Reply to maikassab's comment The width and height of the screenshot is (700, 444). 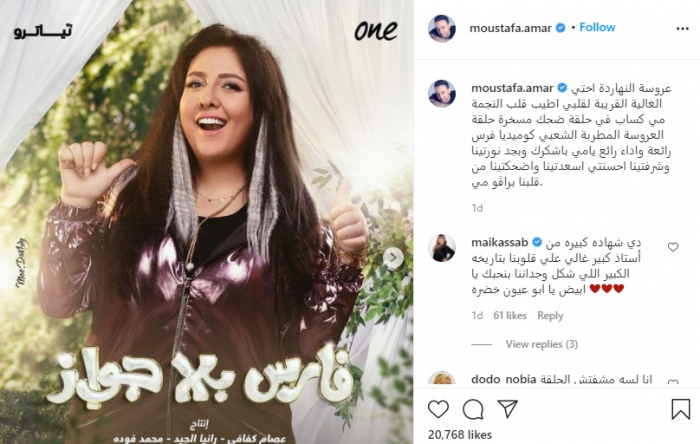[550, 315]
